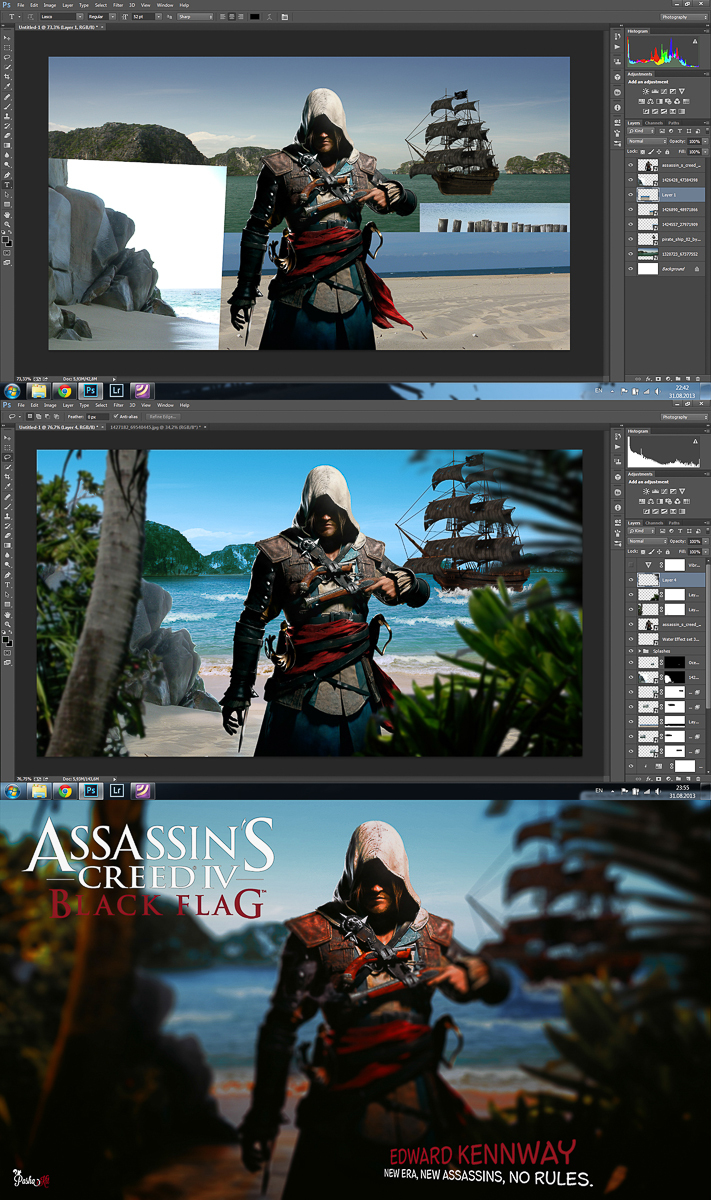Click the Refine Edge button

(x=163, y=416)
